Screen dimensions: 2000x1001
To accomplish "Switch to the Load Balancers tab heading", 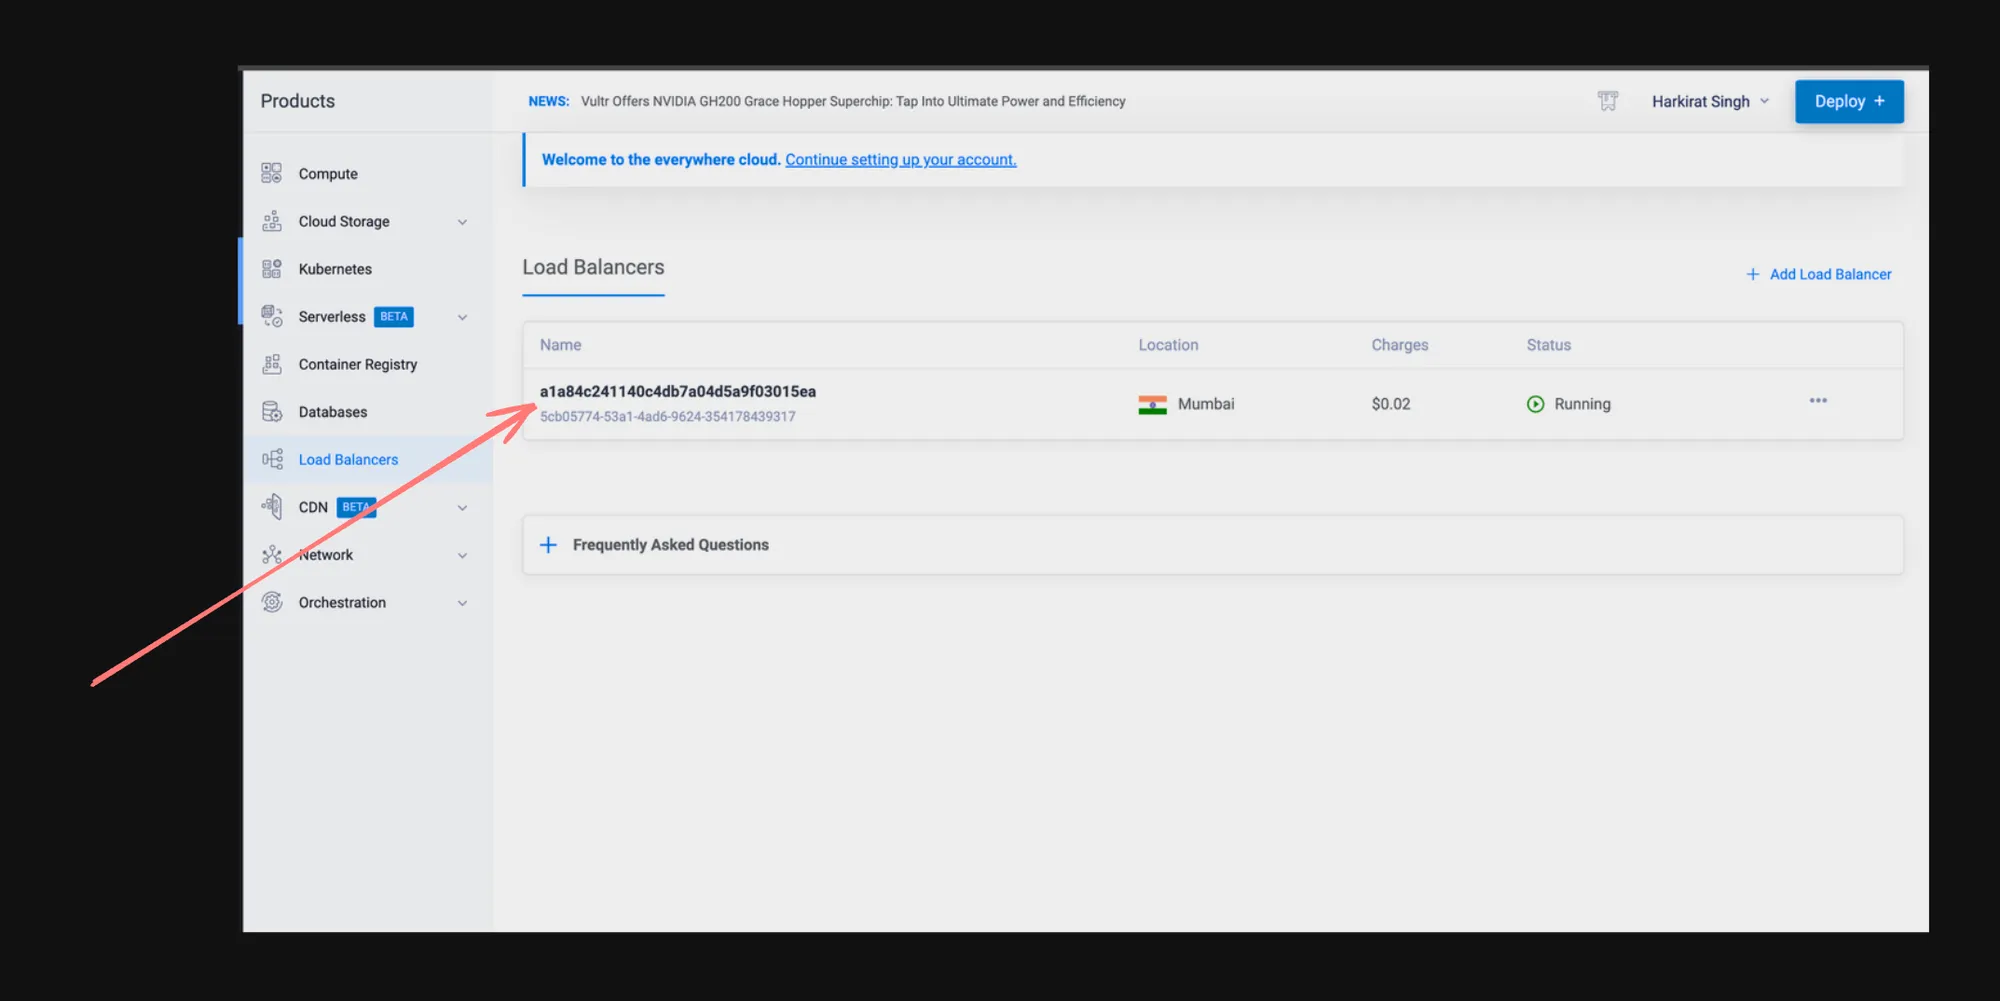I will tap(593, 267).
